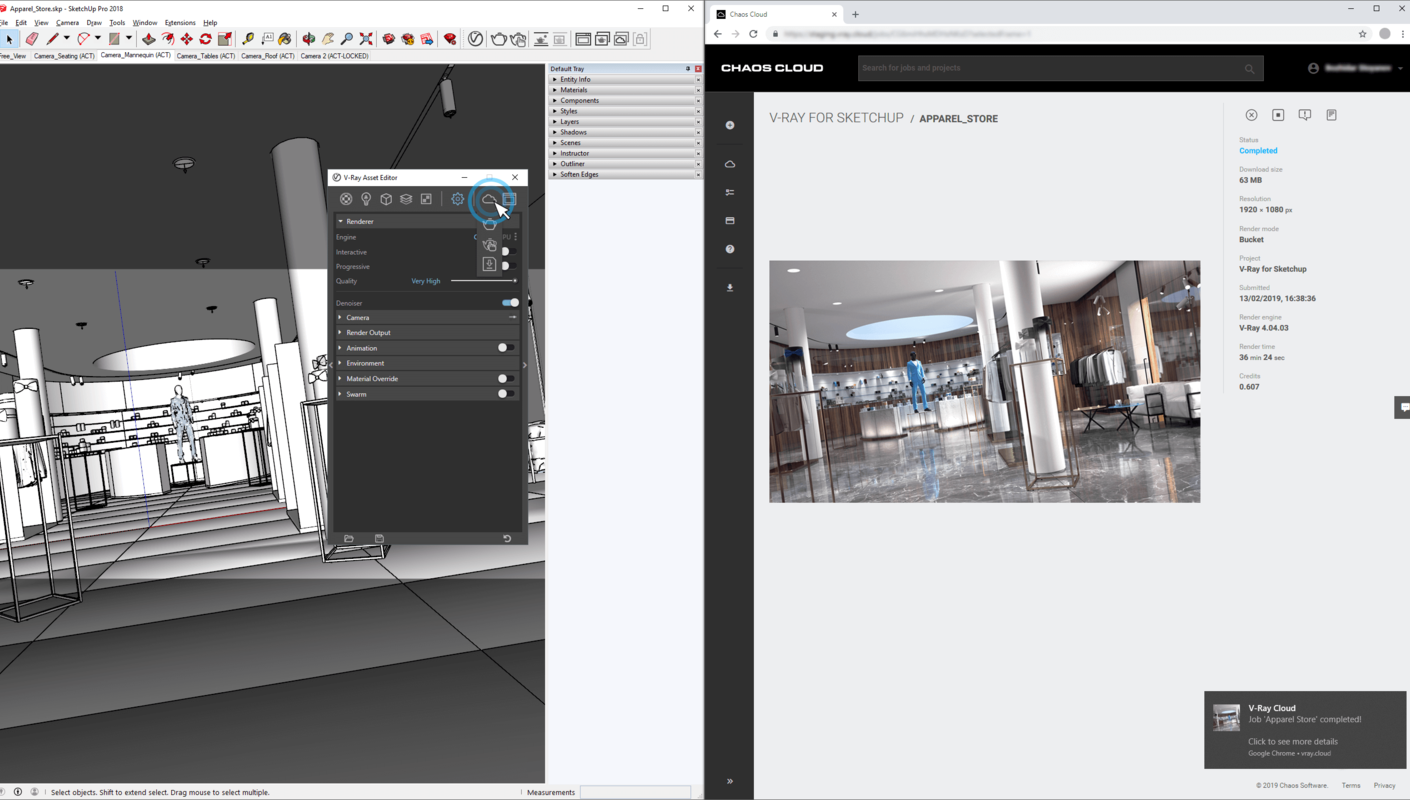1410x800 pixels.
Task: Click the add plus icon in Chaos Cloud sidebar
Action: 730,125
